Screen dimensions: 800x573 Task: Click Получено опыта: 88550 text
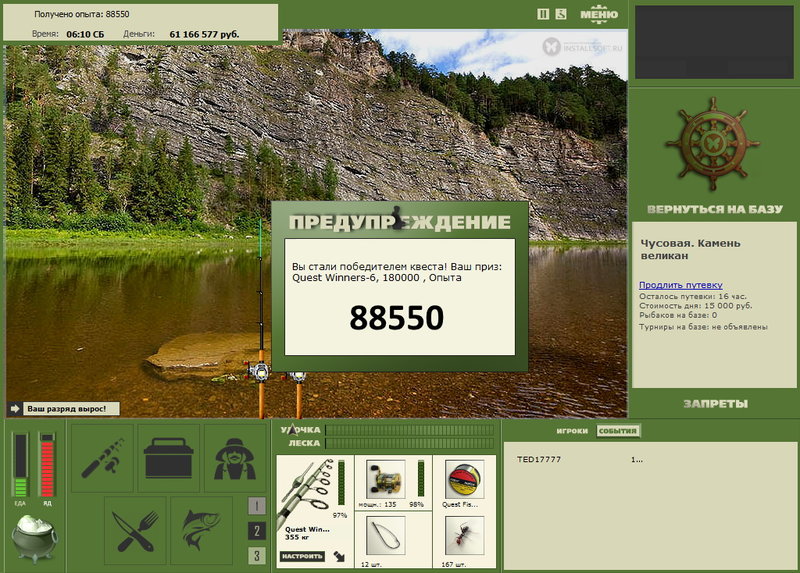coord(82,14)
